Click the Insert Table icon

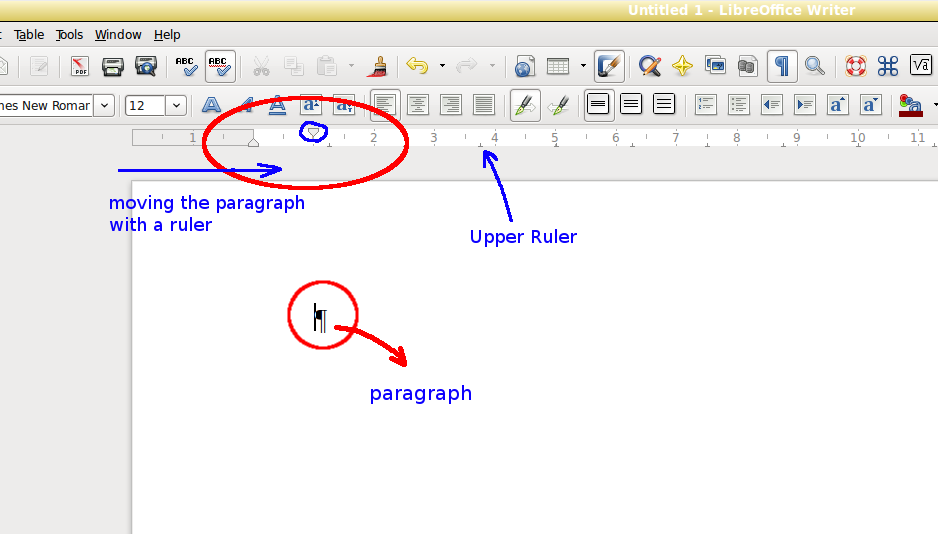[x=558, y=67]
